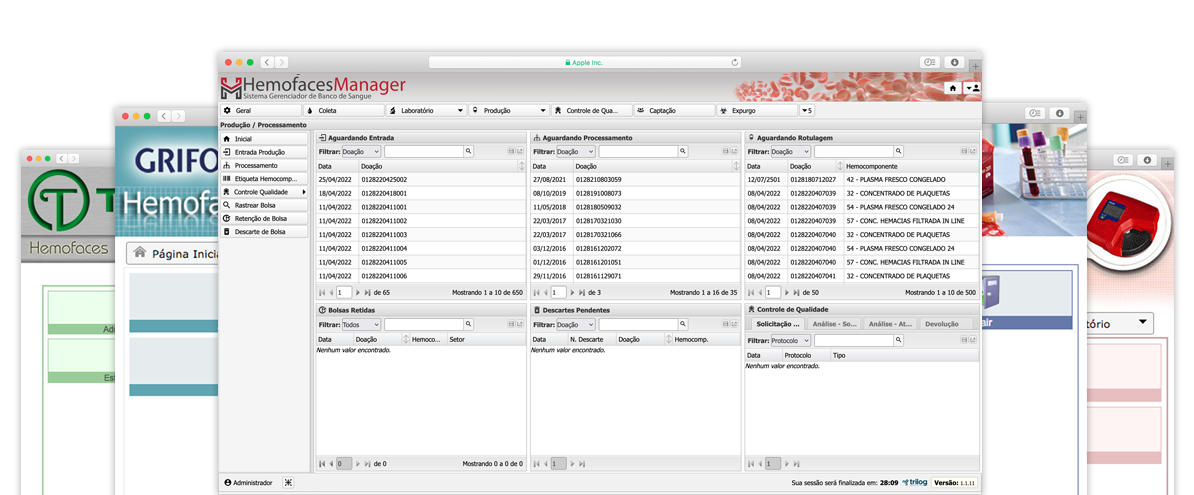
Task: Open the Expurgo menu button
Action: [756, 110]
